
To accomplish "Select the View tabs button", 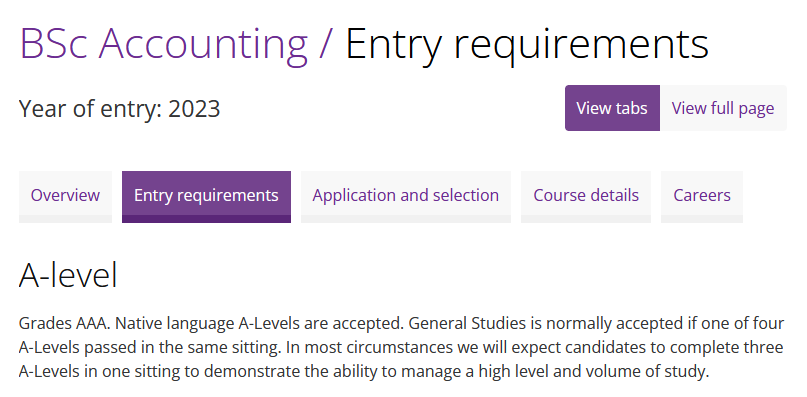I will (x=612, y=108).
